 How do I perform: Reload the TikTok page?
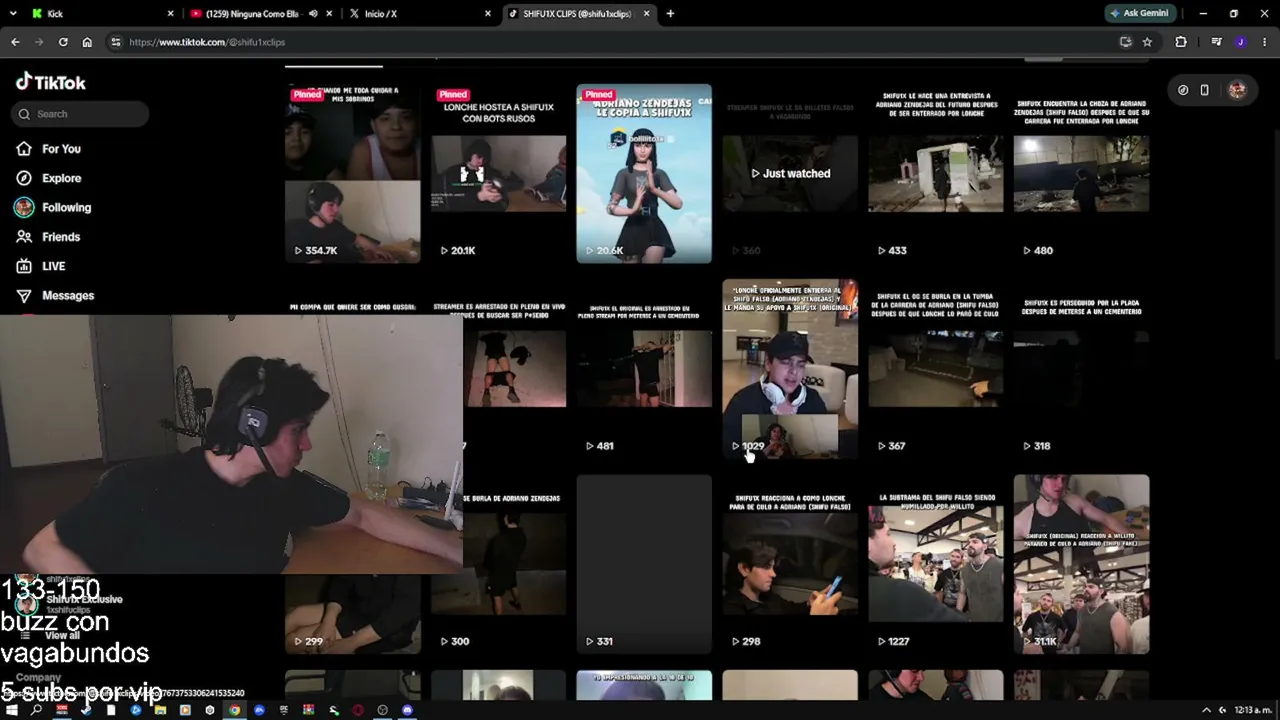63,42
